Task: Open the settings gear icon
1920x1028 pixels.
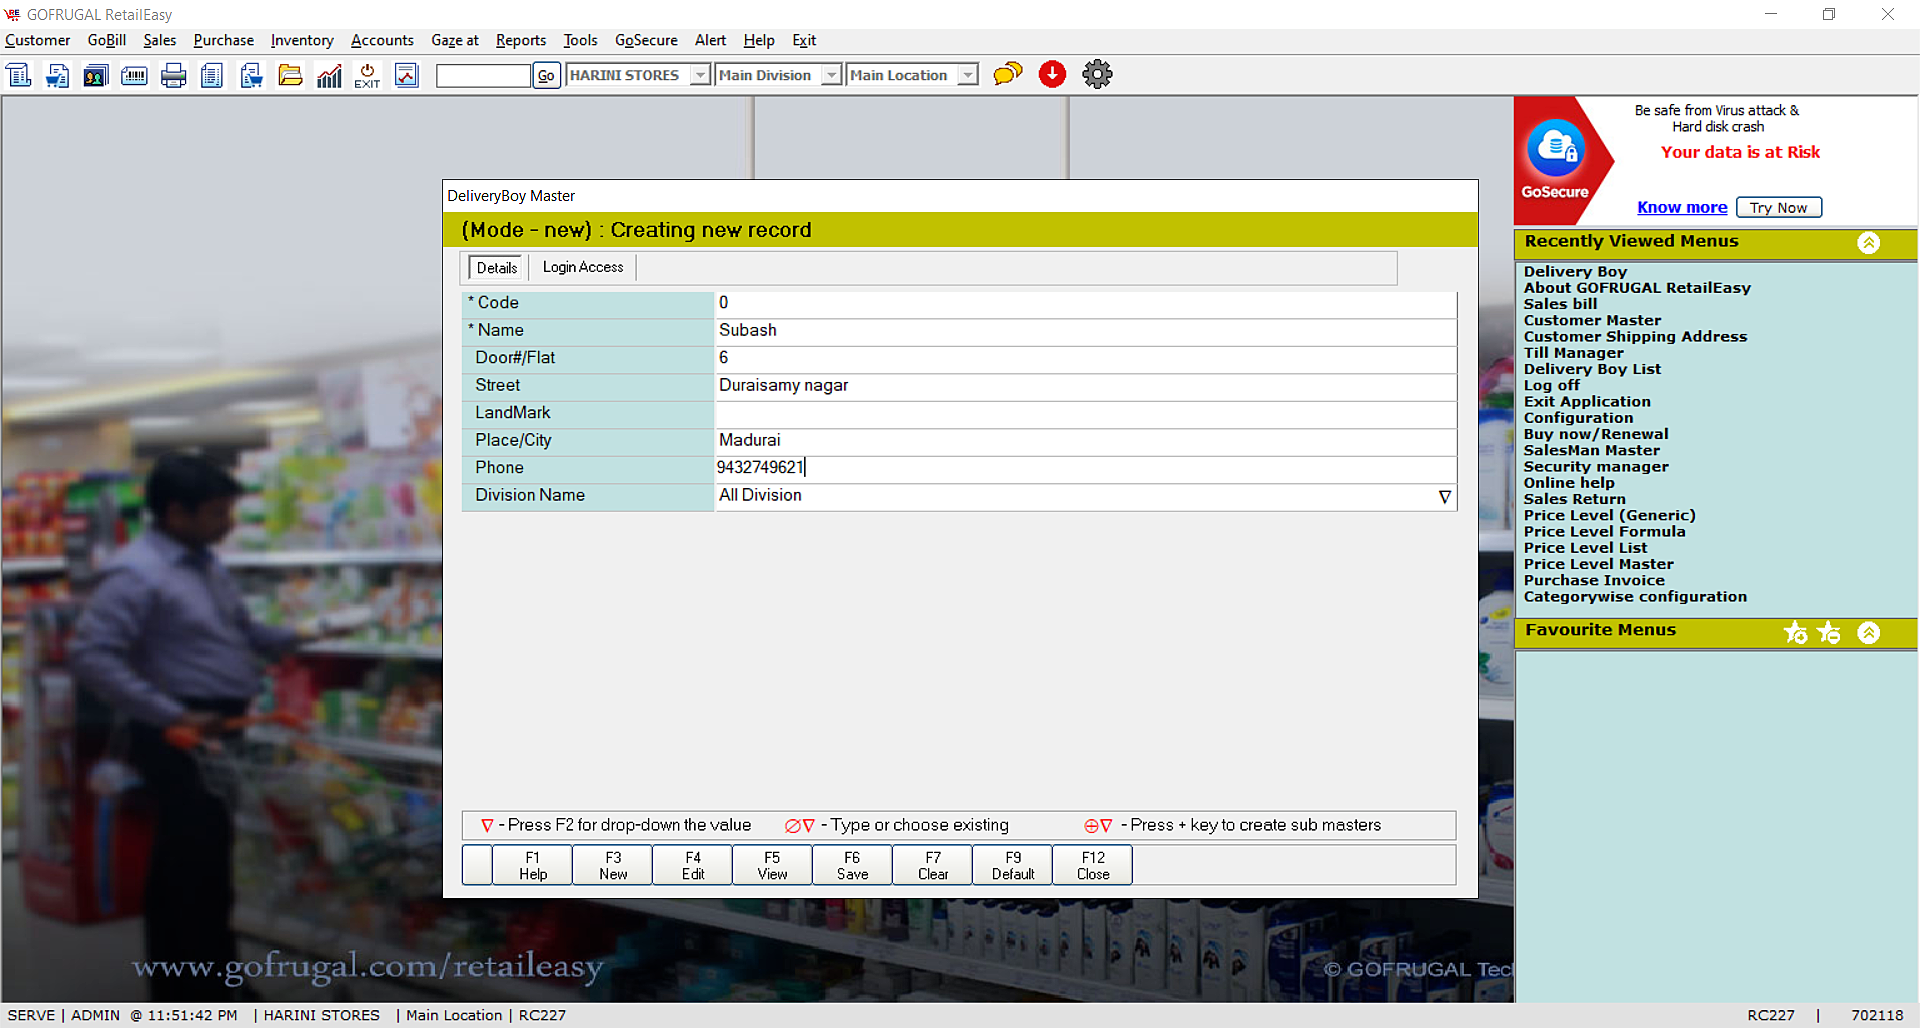Action: click(x=1097, y=74)
